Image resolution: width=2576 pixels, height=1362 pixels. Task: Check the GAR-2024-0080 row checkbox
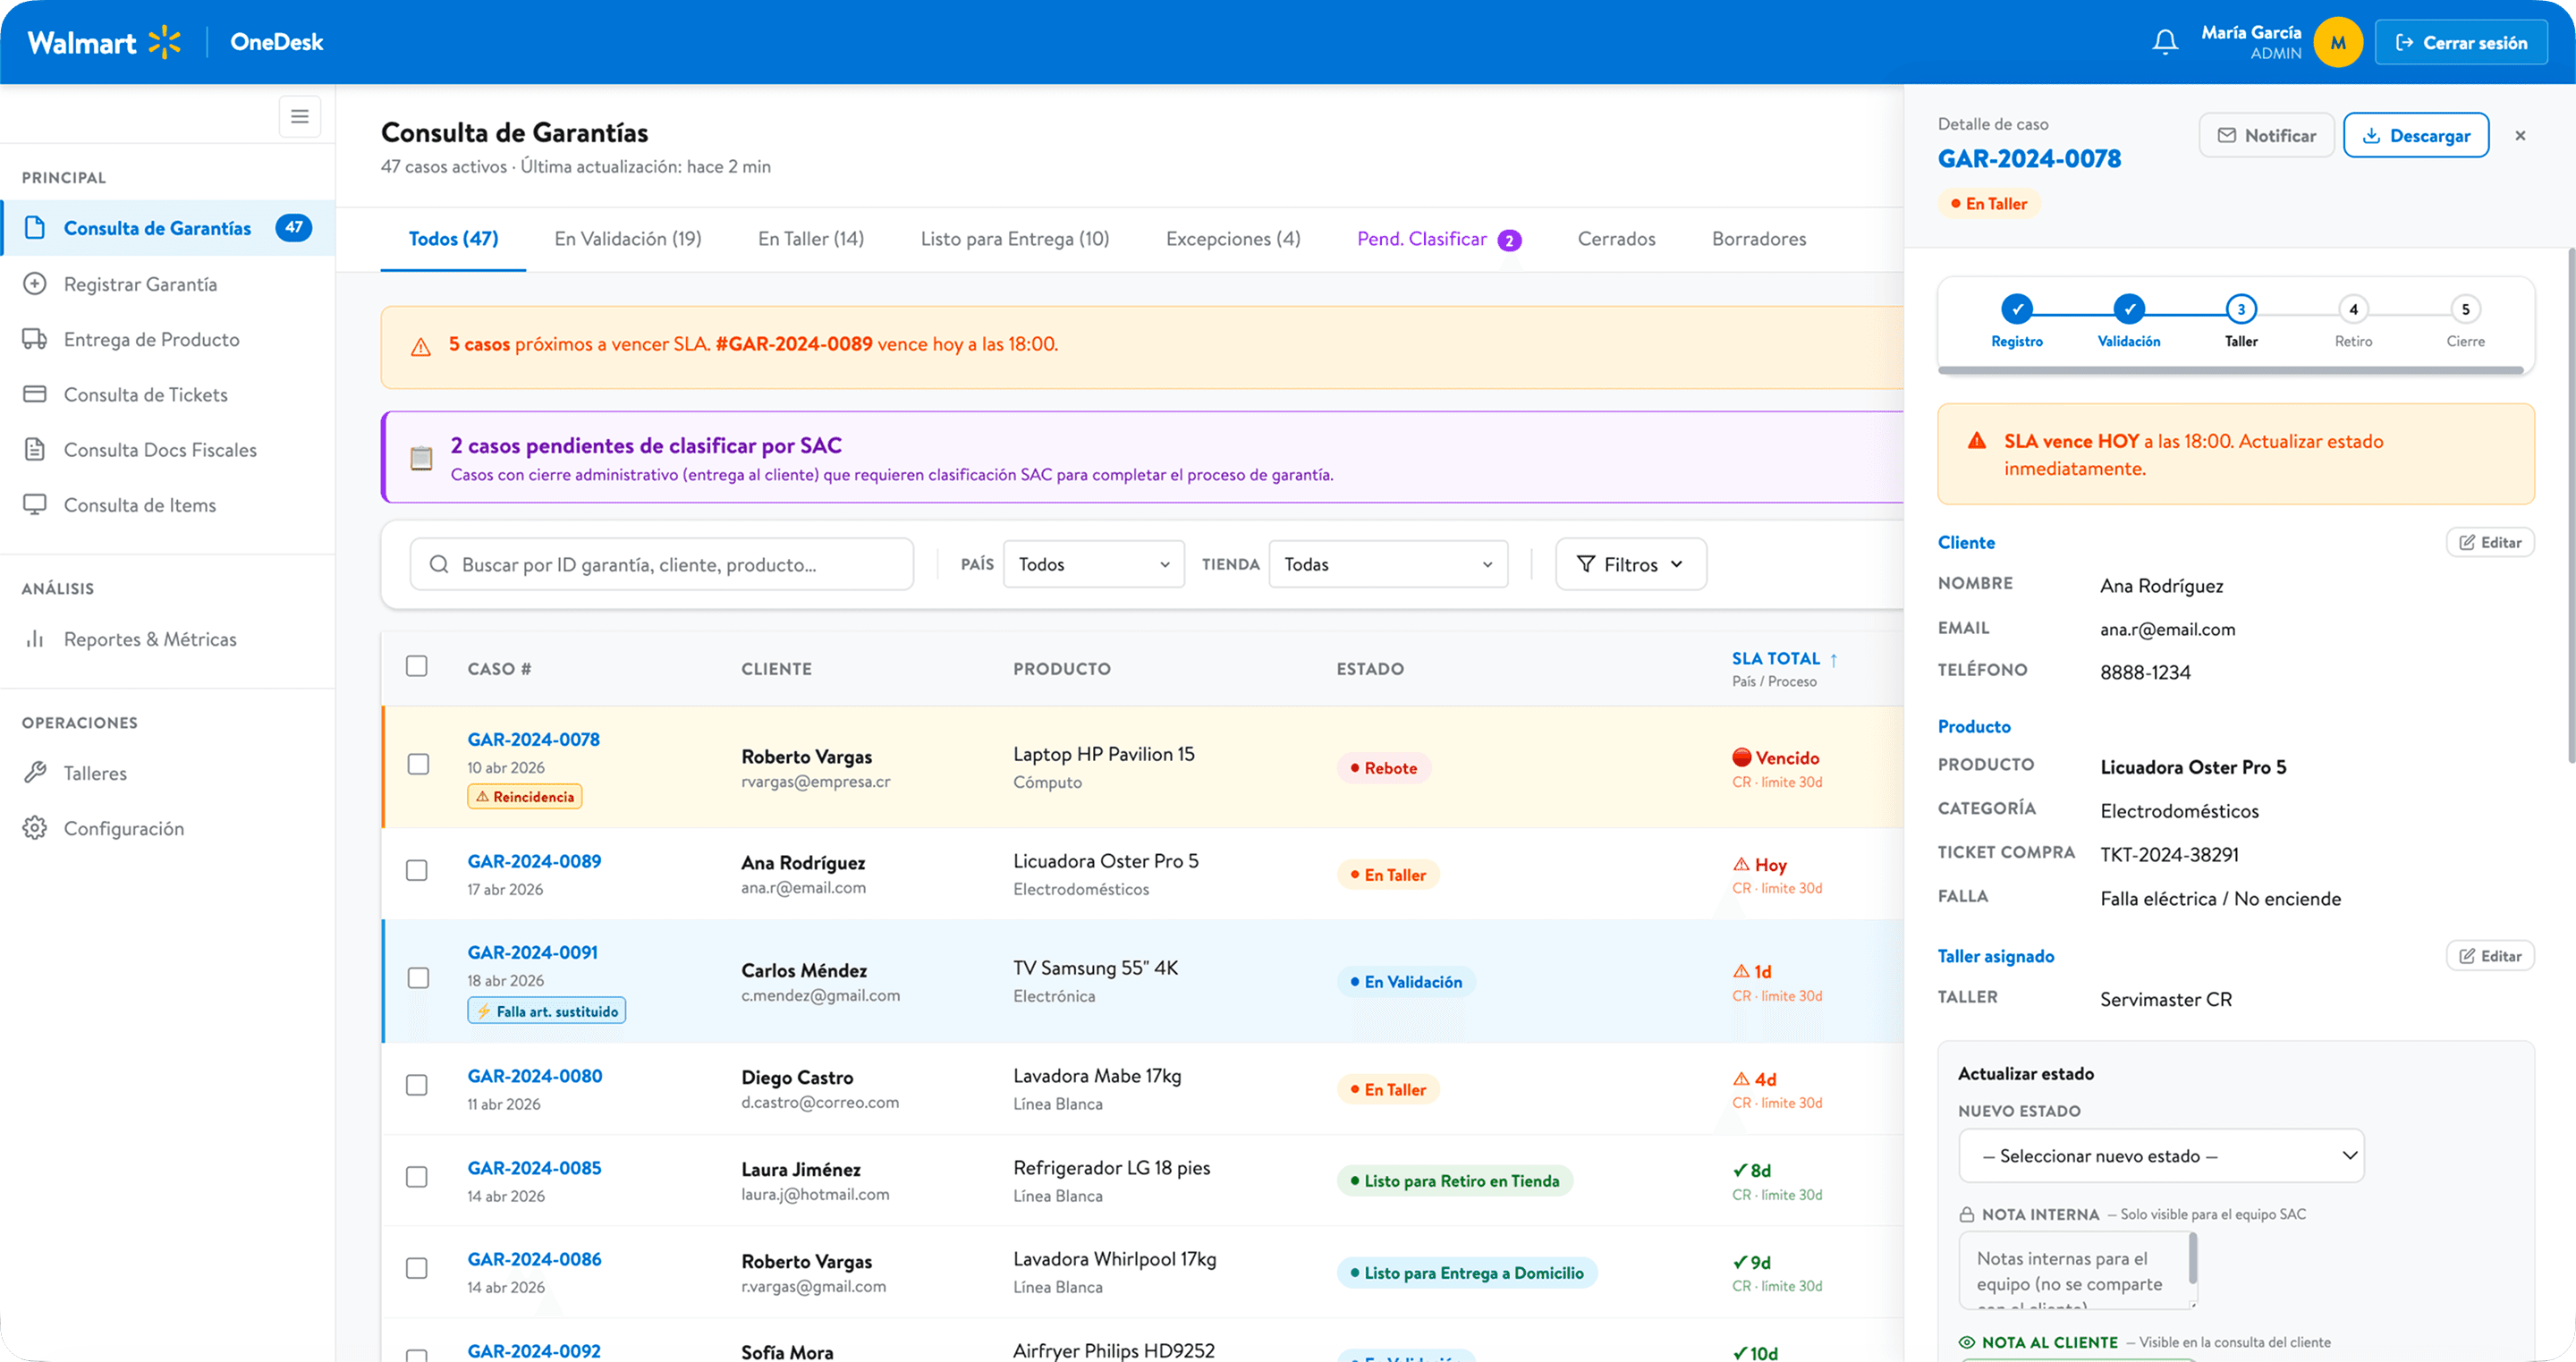[x=416, y=1085]
